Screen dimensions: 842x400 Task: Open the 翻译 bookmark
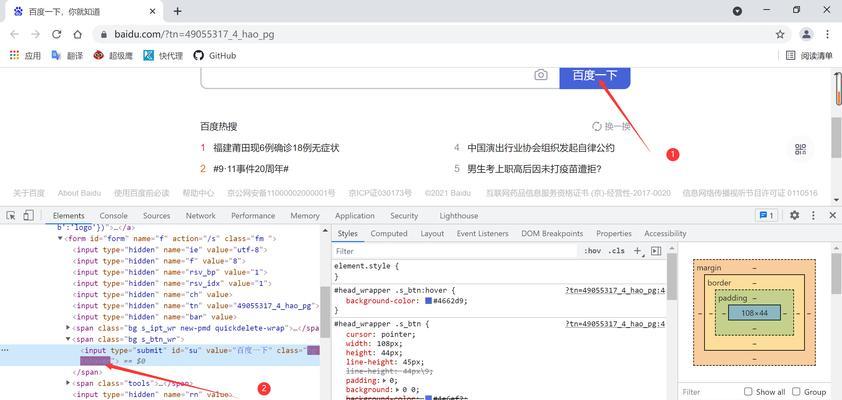(x=67, y=55)
